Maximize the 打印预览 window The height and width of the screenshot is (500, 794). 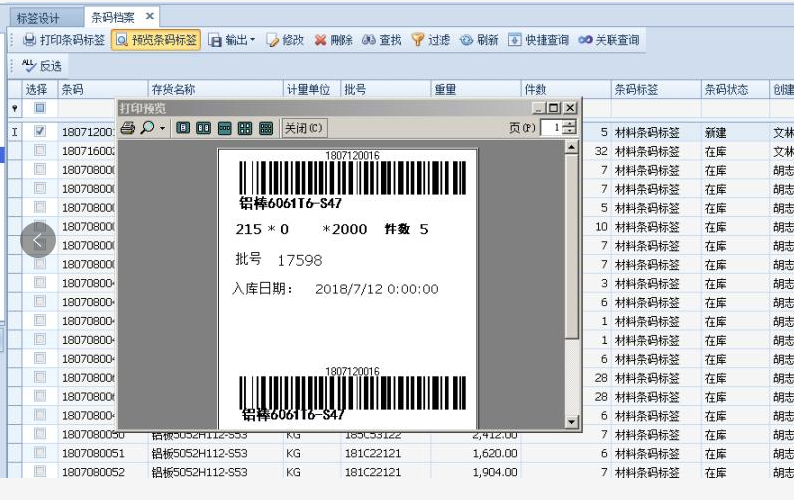coord(554,108)
